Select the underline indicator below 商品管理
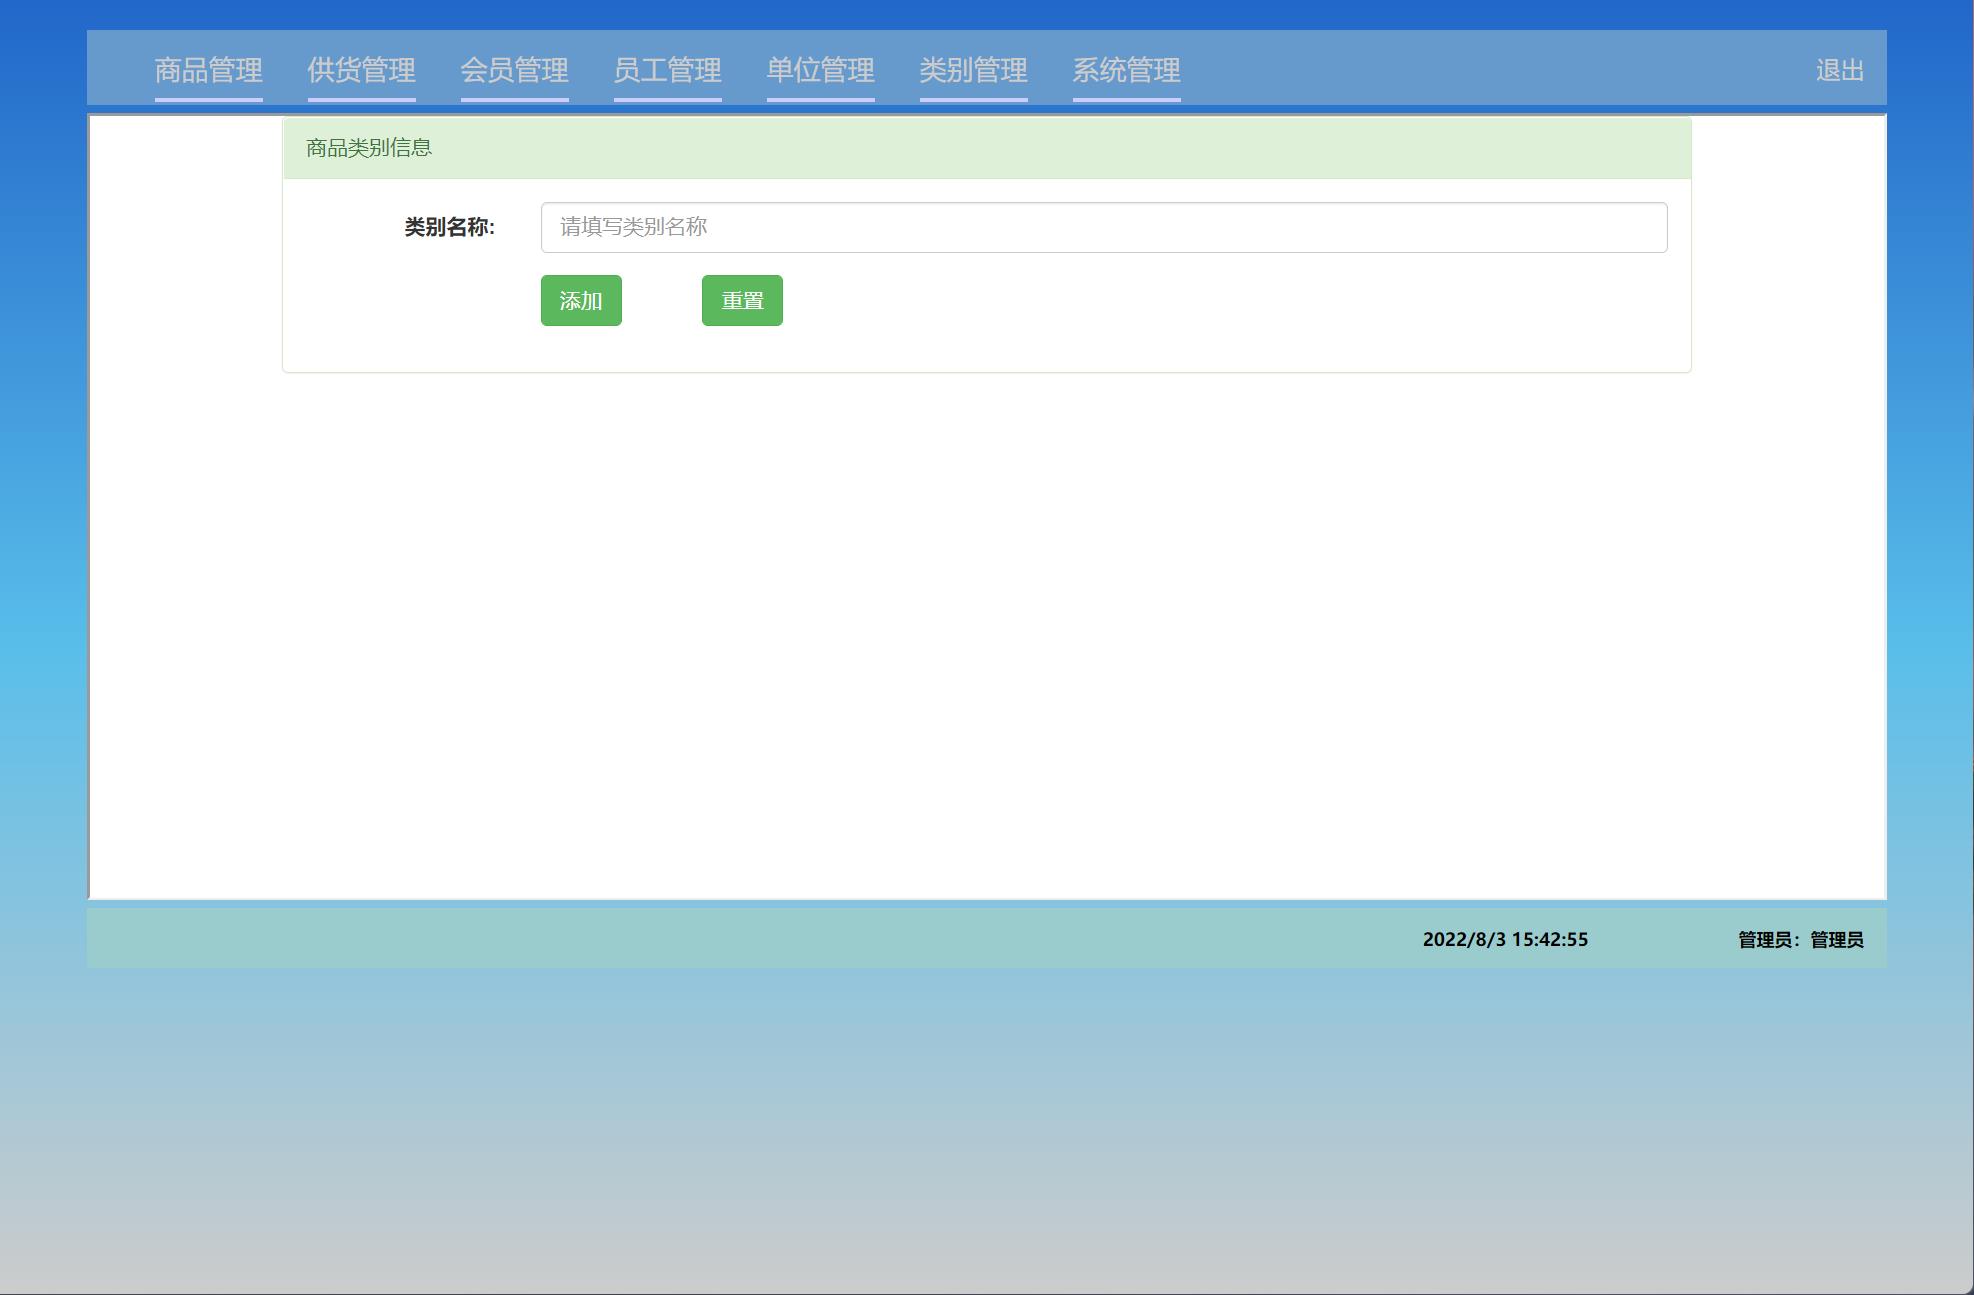The image size is (1974, 1295). pos(208,100)
